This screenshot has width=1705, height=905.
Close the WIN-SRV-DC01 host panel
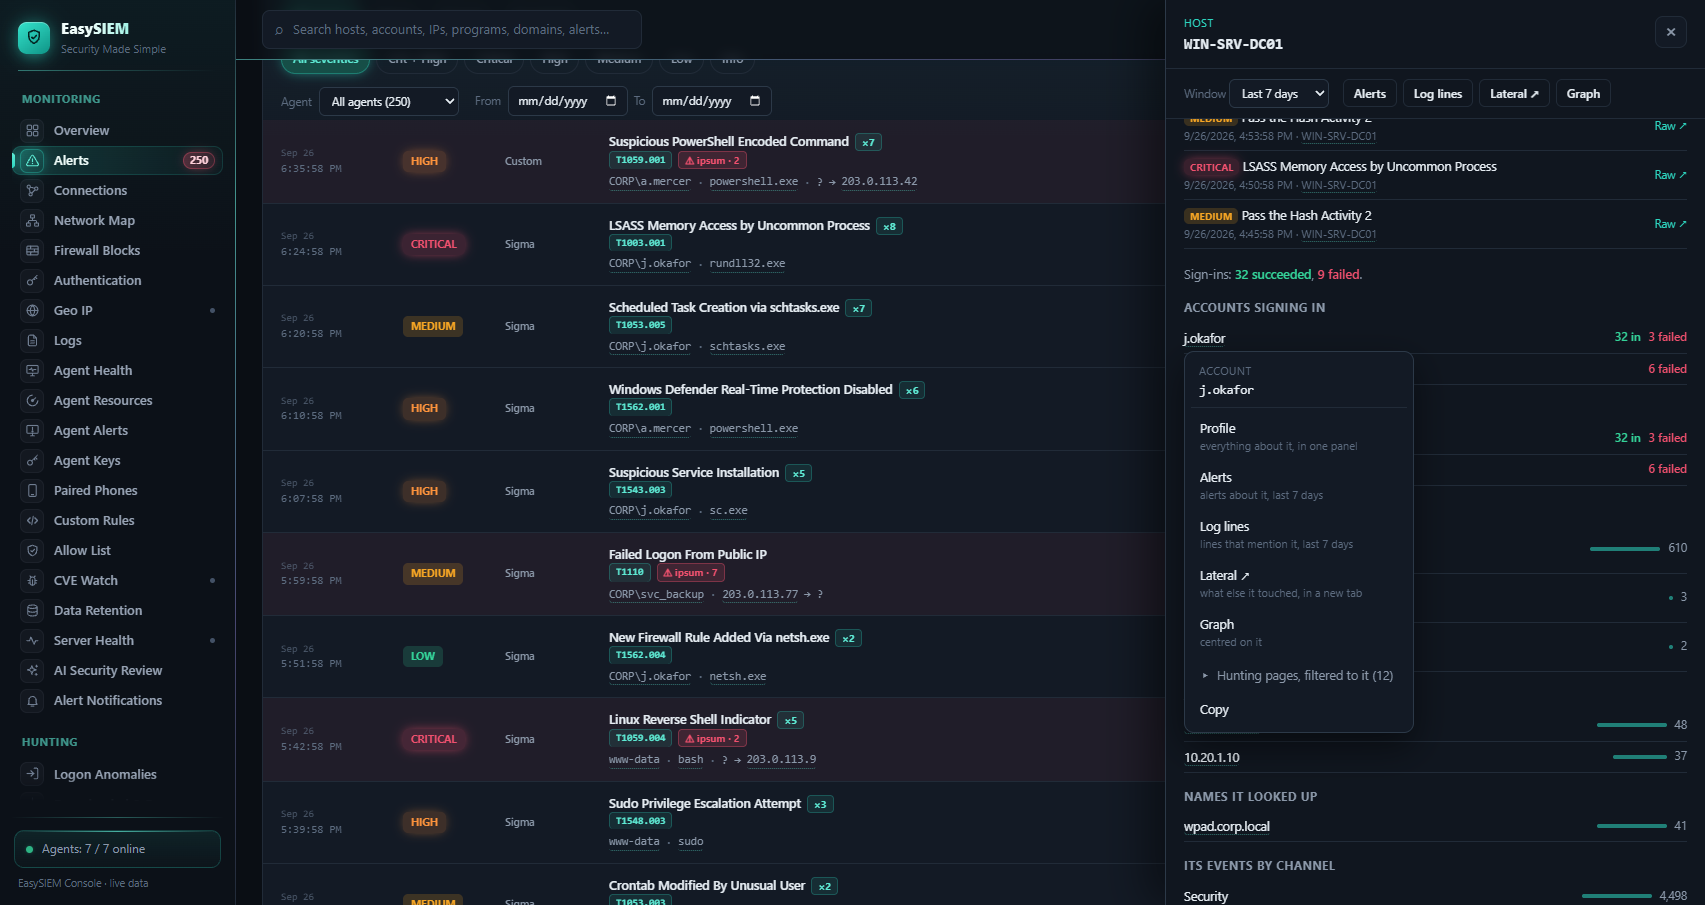tap(1671, 32)
